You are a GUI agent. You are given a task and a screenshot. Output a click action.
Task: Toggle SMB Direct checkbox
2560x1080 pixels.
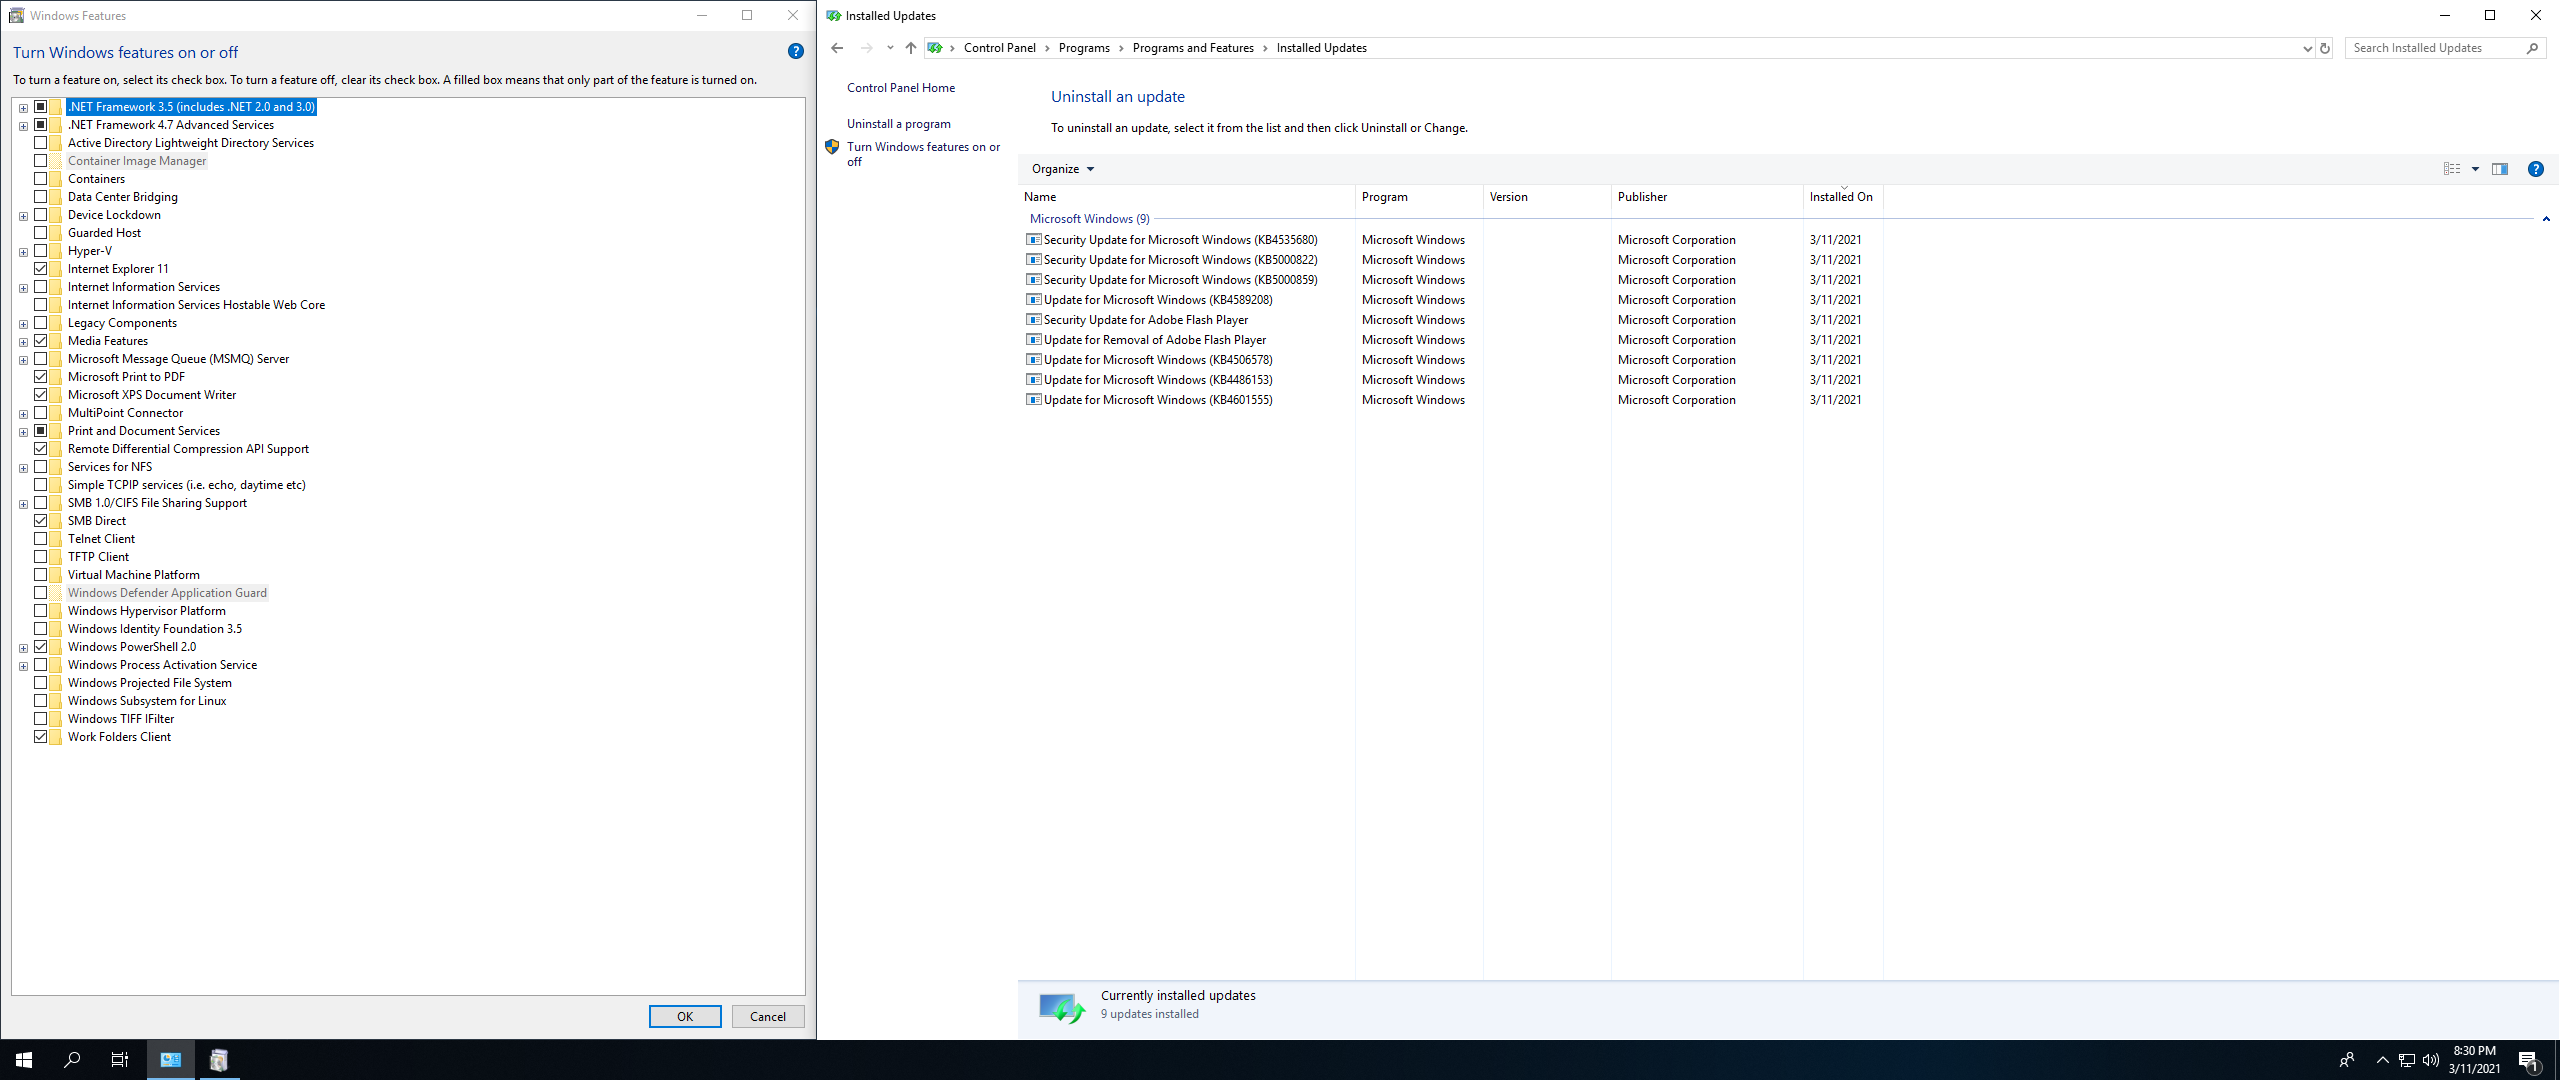click(x=41, y=521)
